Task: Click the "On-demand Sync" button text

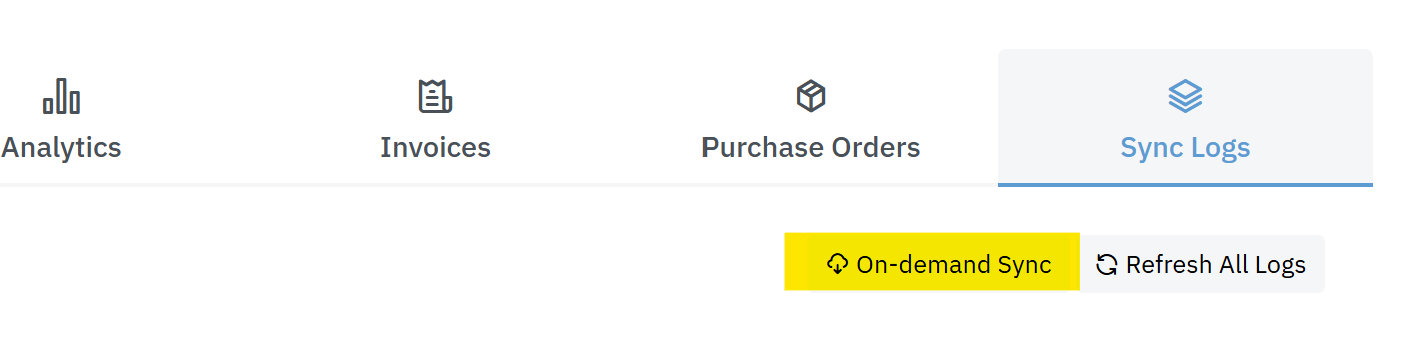Action: point(954,265)
